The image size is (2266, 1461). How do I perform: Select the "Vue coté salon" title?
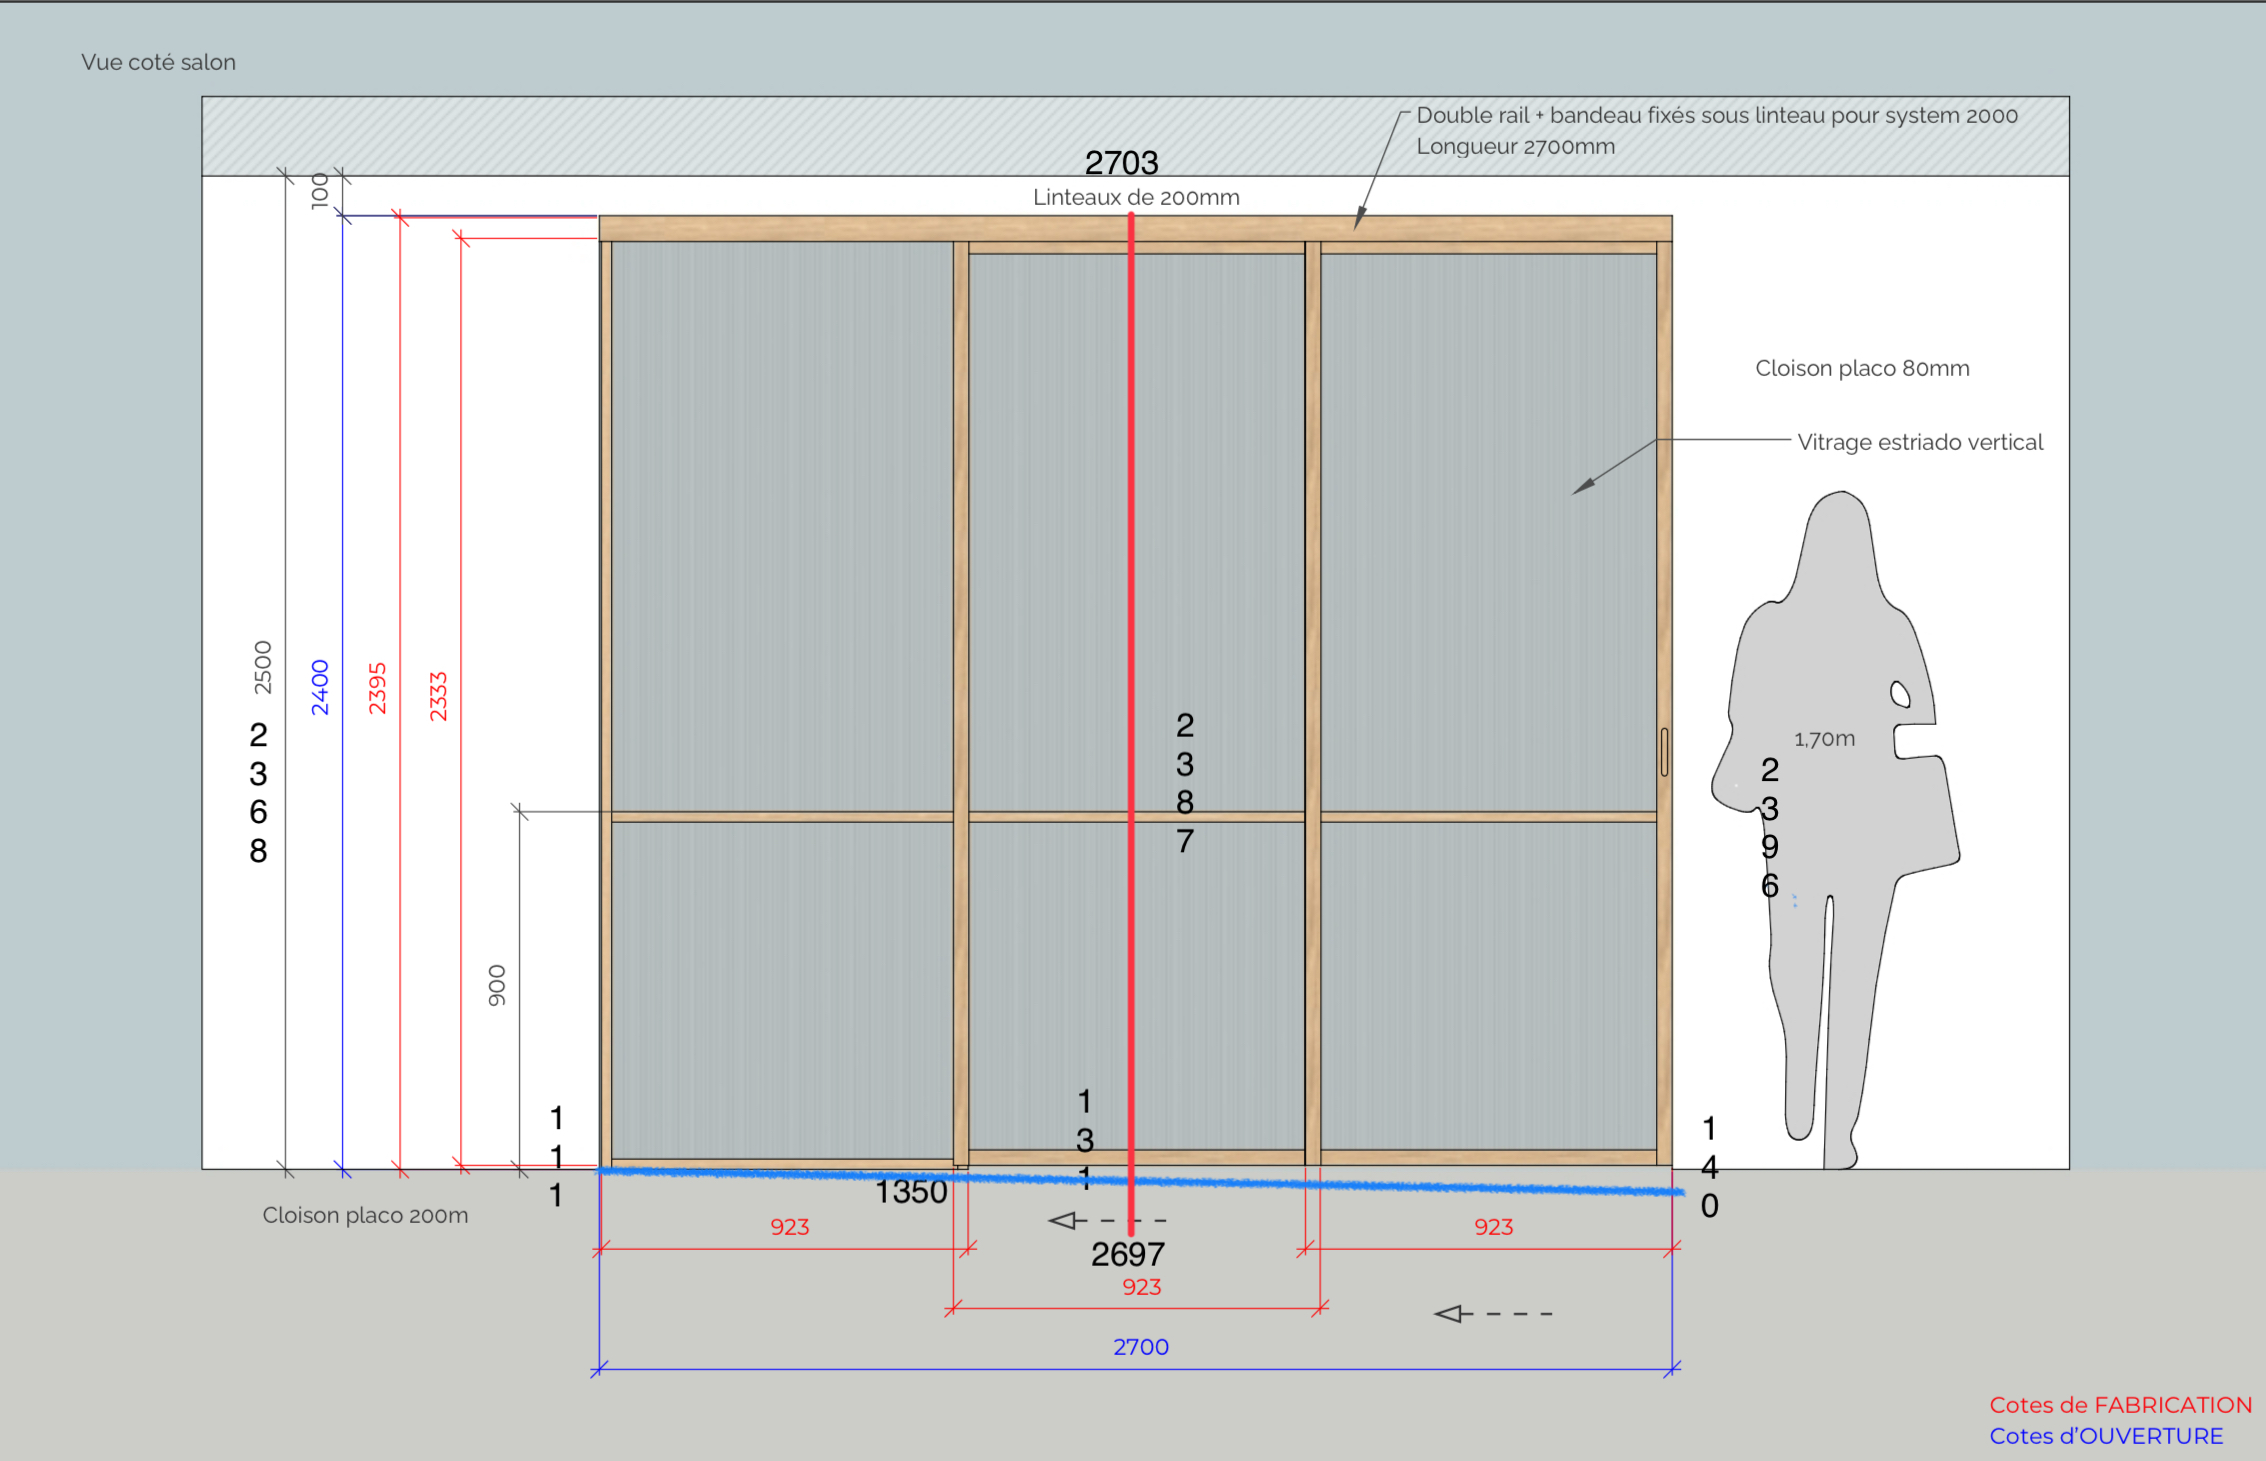(x=158, y=62)
